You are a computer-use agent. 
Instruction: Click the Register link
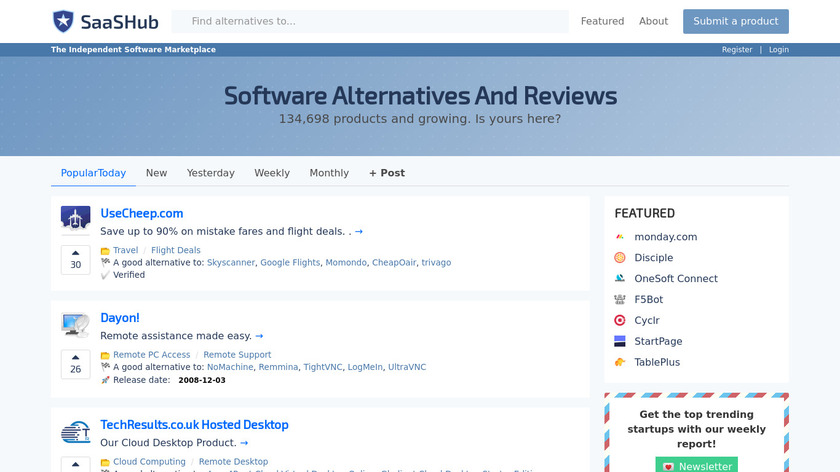(737, 50)
